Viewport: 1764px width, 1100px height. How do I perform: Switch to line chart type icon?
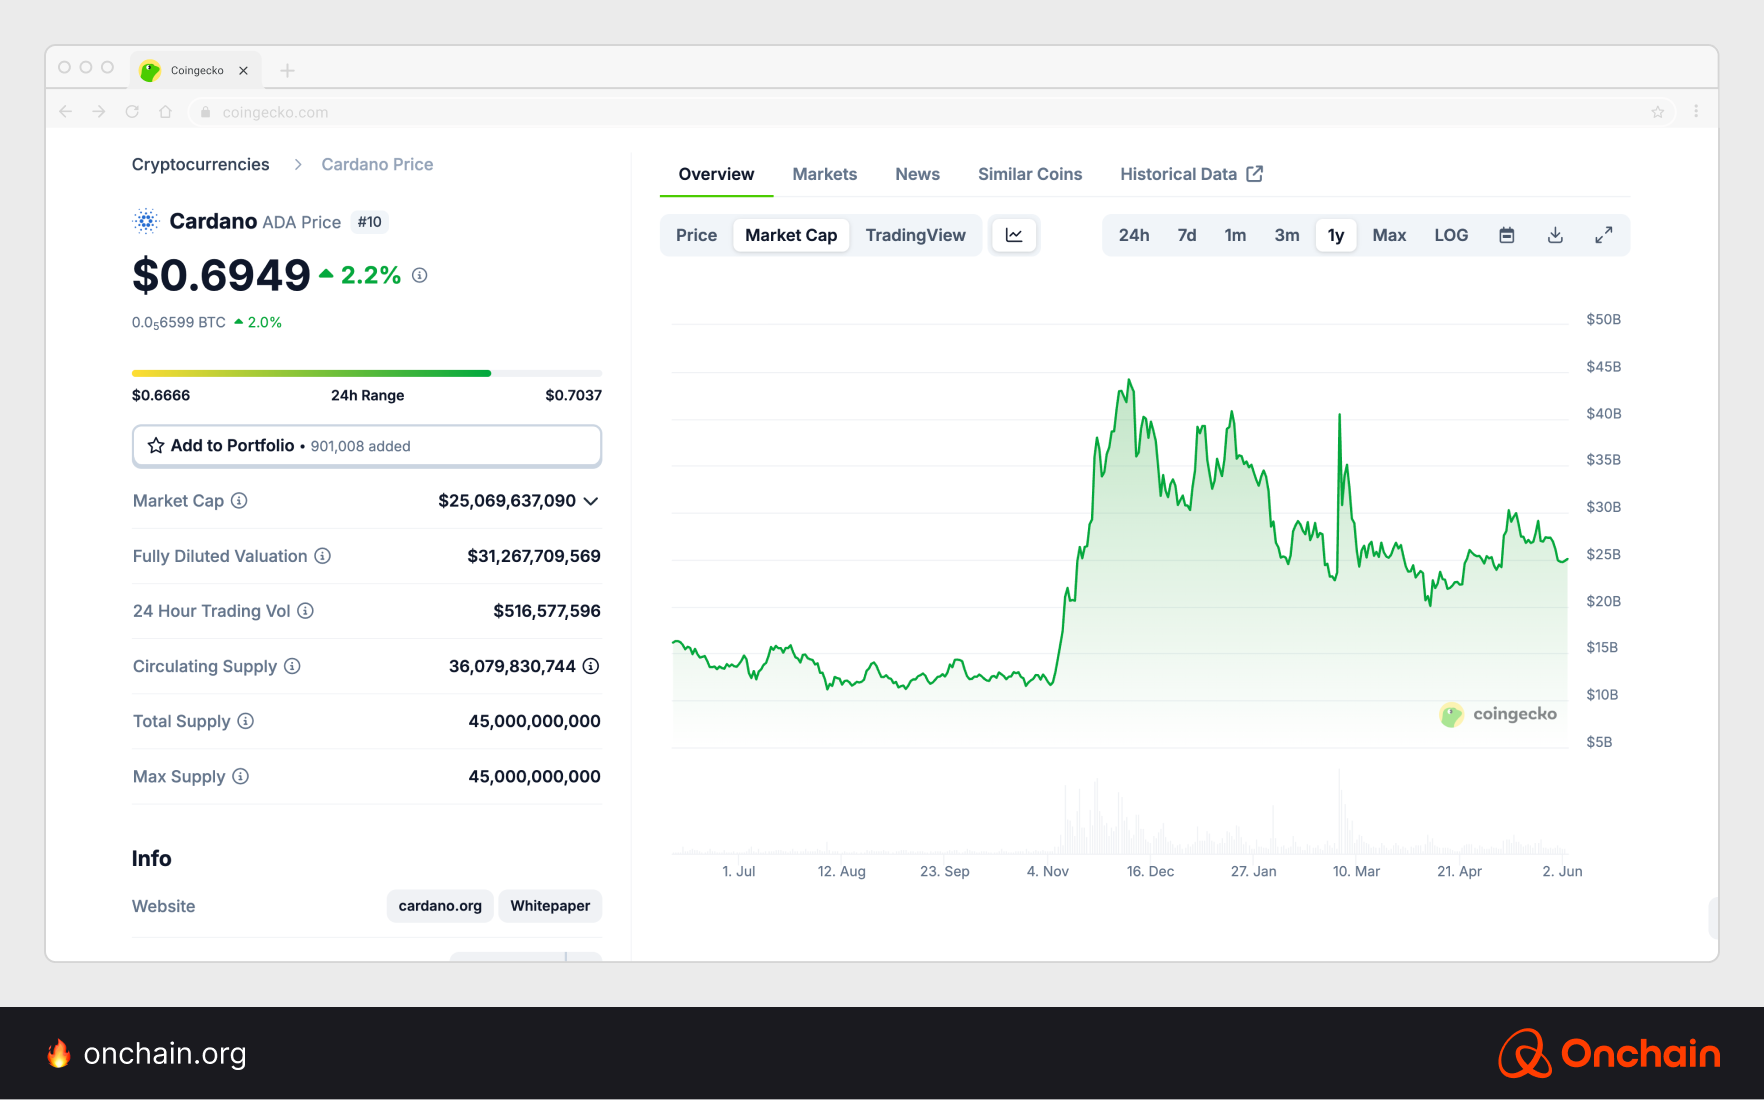pyautogui.click(x=1014, y=235)
